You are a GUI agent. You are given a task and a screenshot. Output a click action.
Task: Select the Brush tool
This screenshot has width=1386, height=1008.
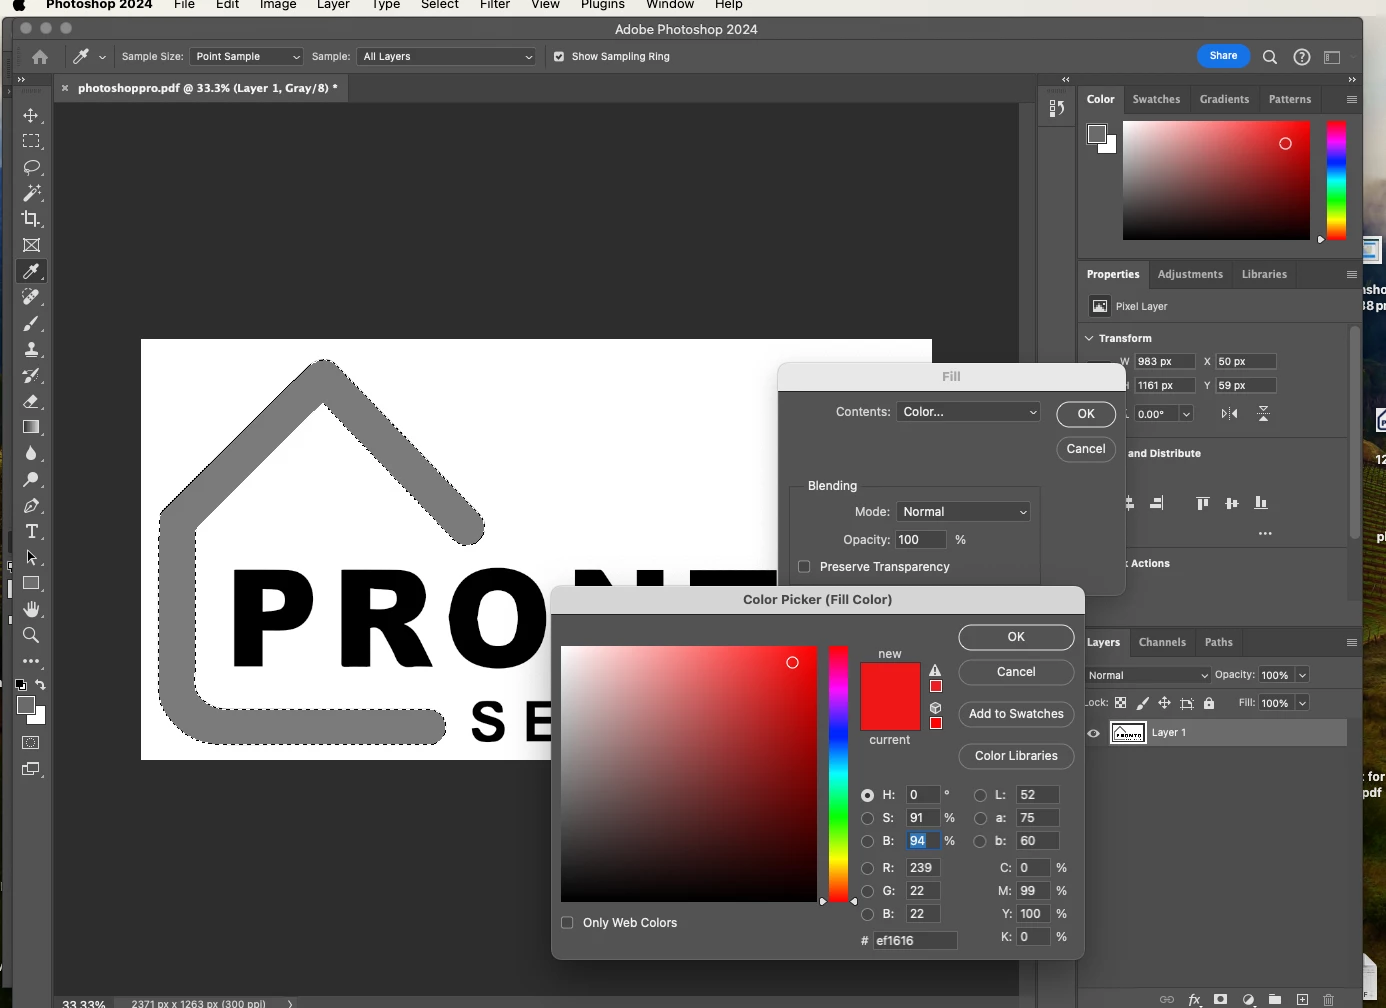pos(31,323)
